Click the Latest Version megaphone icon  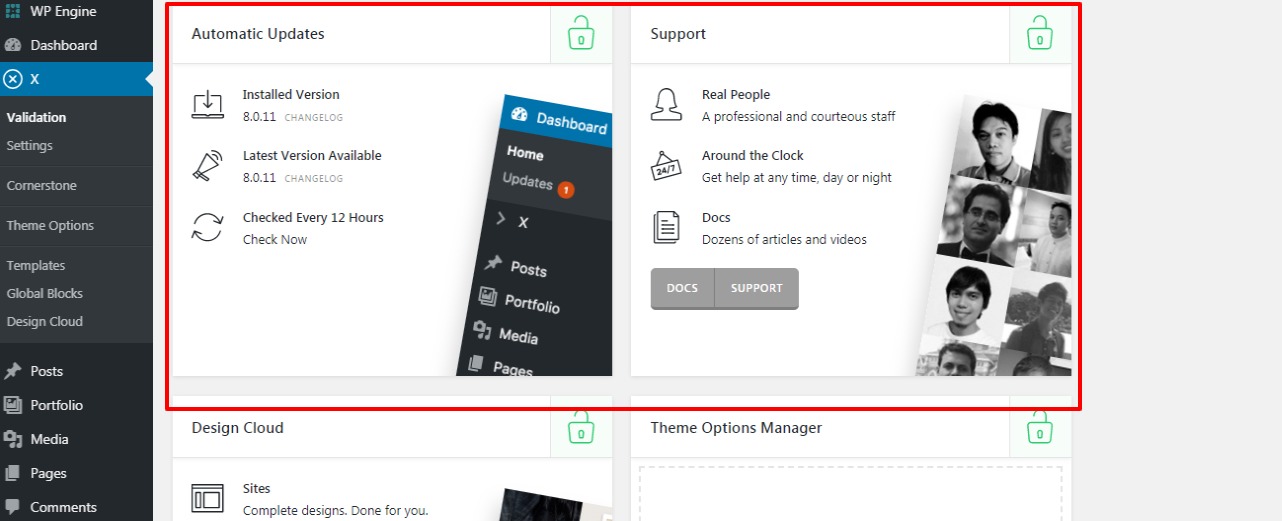click(x=208, y=166)
